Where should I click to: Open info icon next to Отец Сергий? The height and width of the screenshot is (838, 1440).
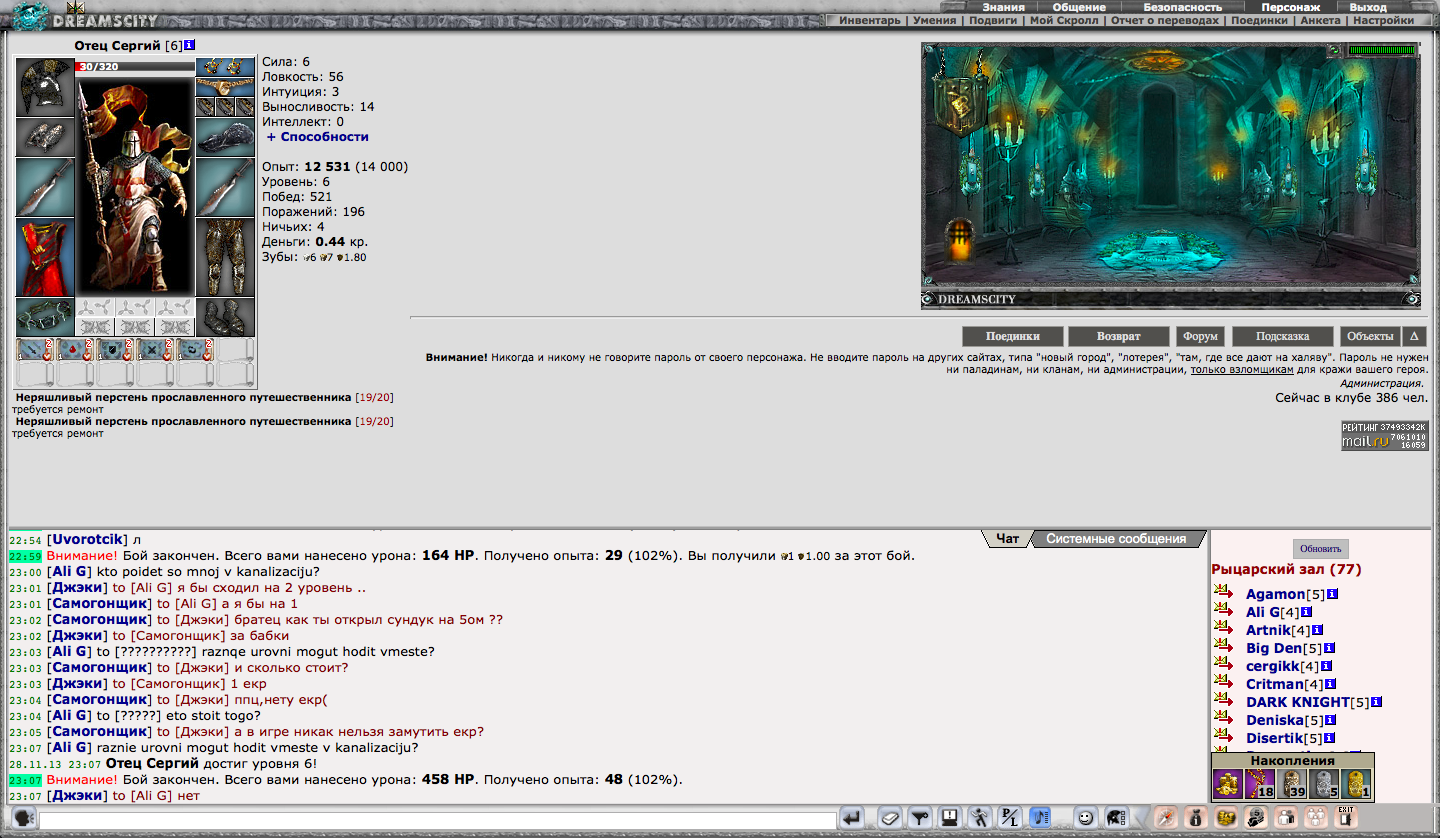pyautogui.click(x=190, y=45)
